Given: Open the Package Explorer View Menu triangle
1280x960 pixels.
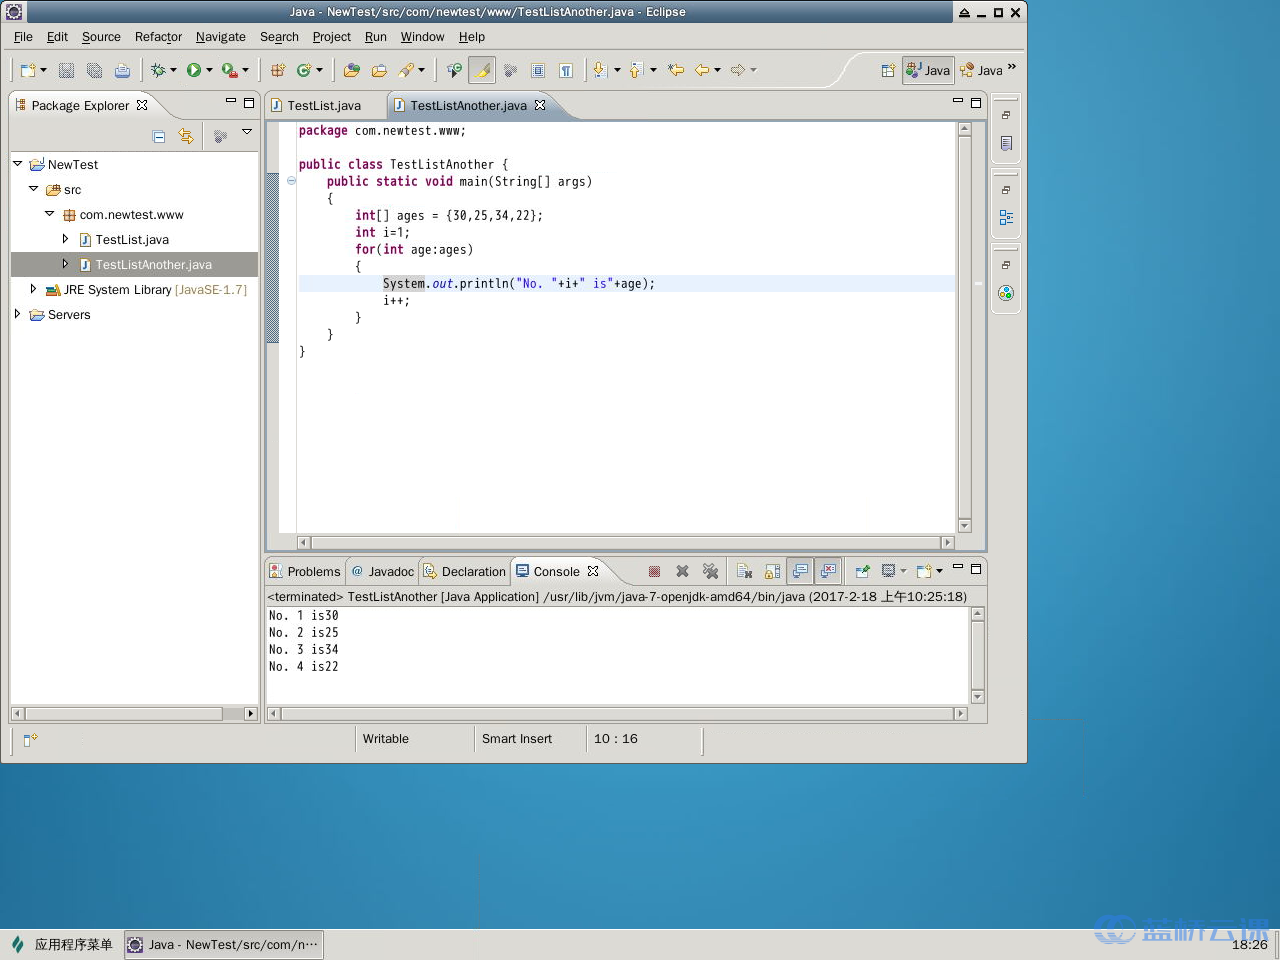Looking at the screenshot, I should (247, 132).
